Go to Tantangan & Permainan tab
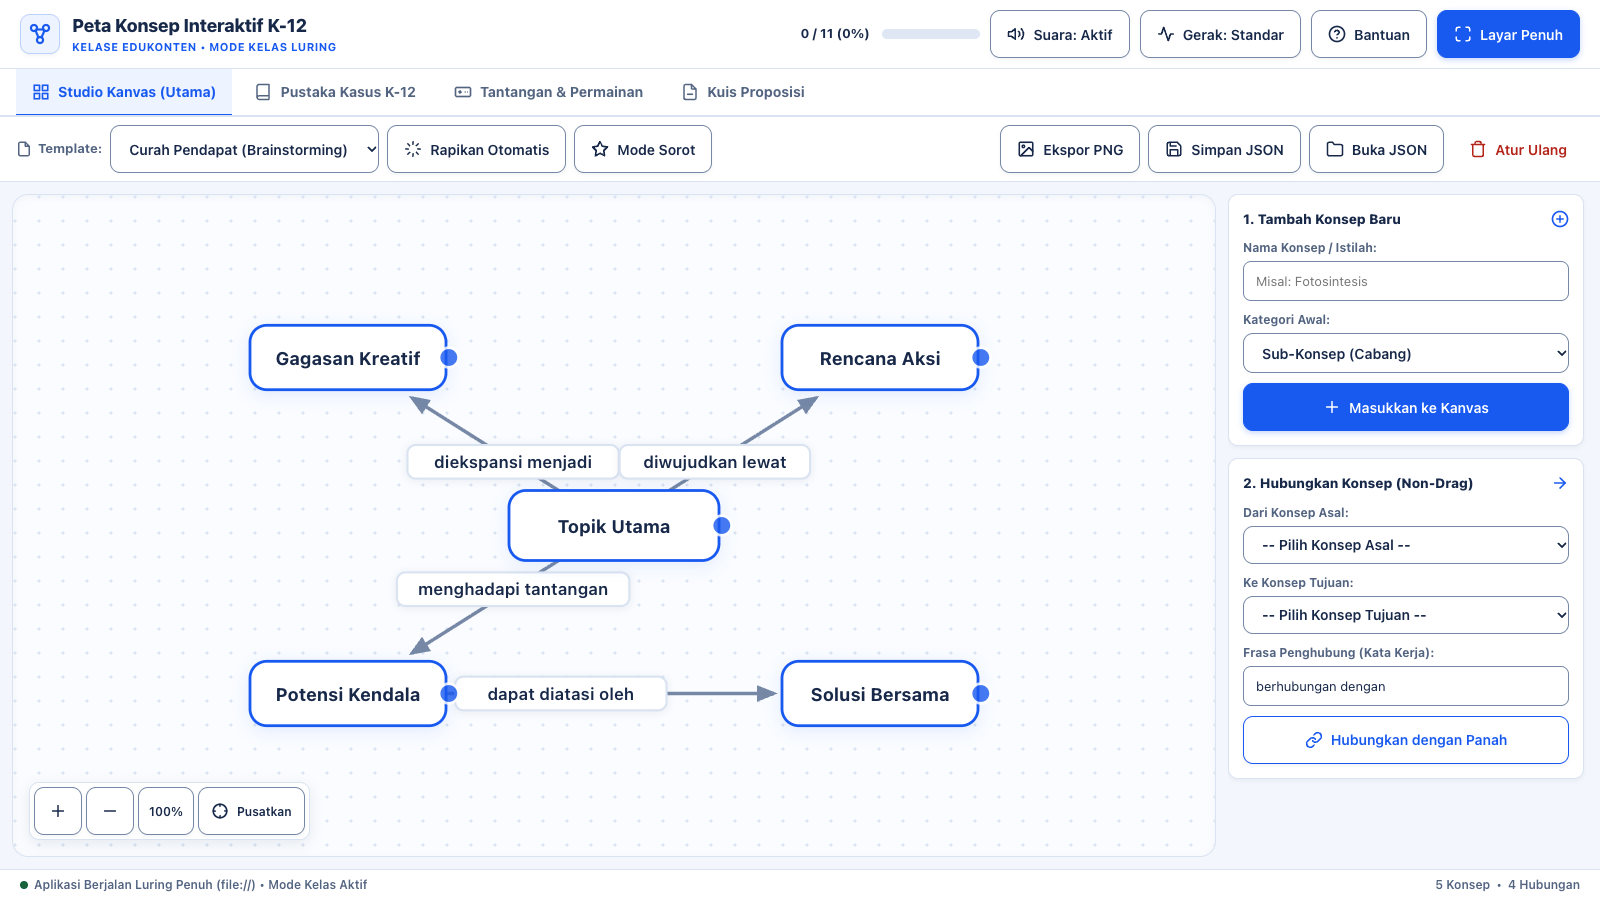This screenshot has height=900, width=1600. 549,92
